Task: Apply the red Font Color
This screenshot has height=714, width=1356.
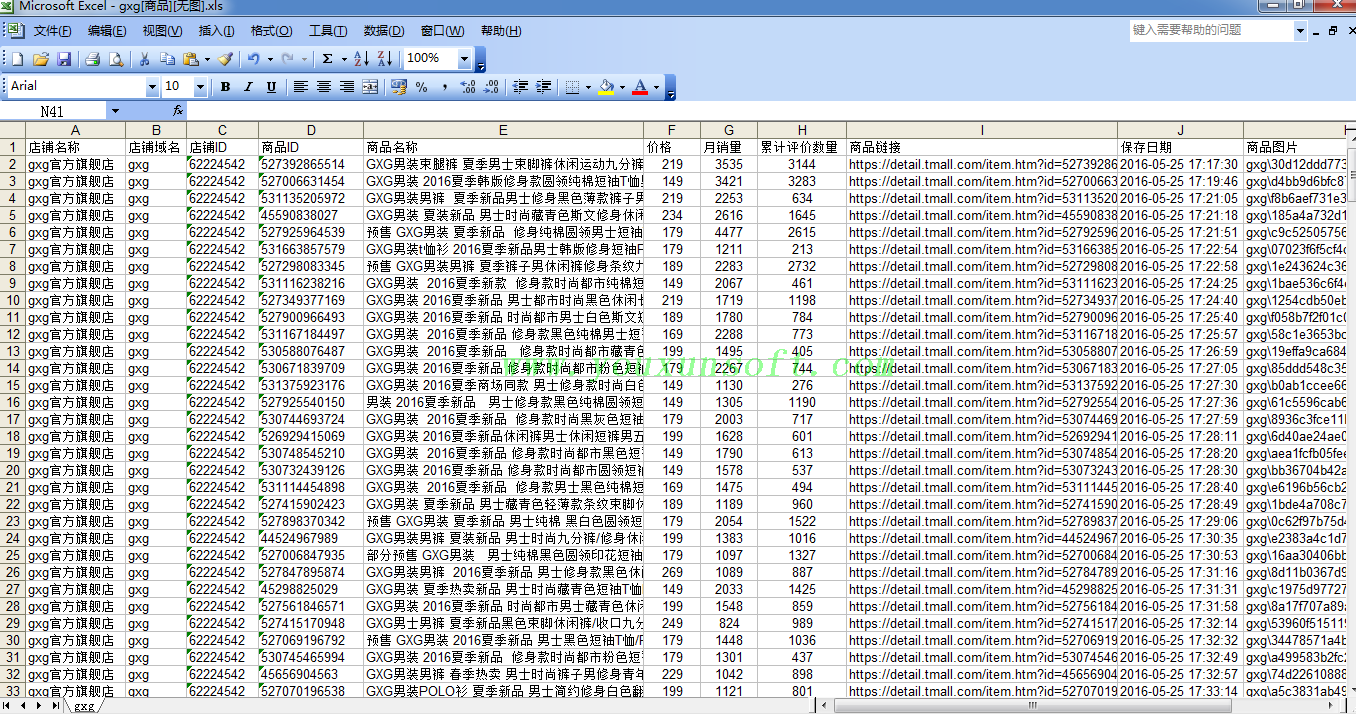Action: (x=640, y=87)
